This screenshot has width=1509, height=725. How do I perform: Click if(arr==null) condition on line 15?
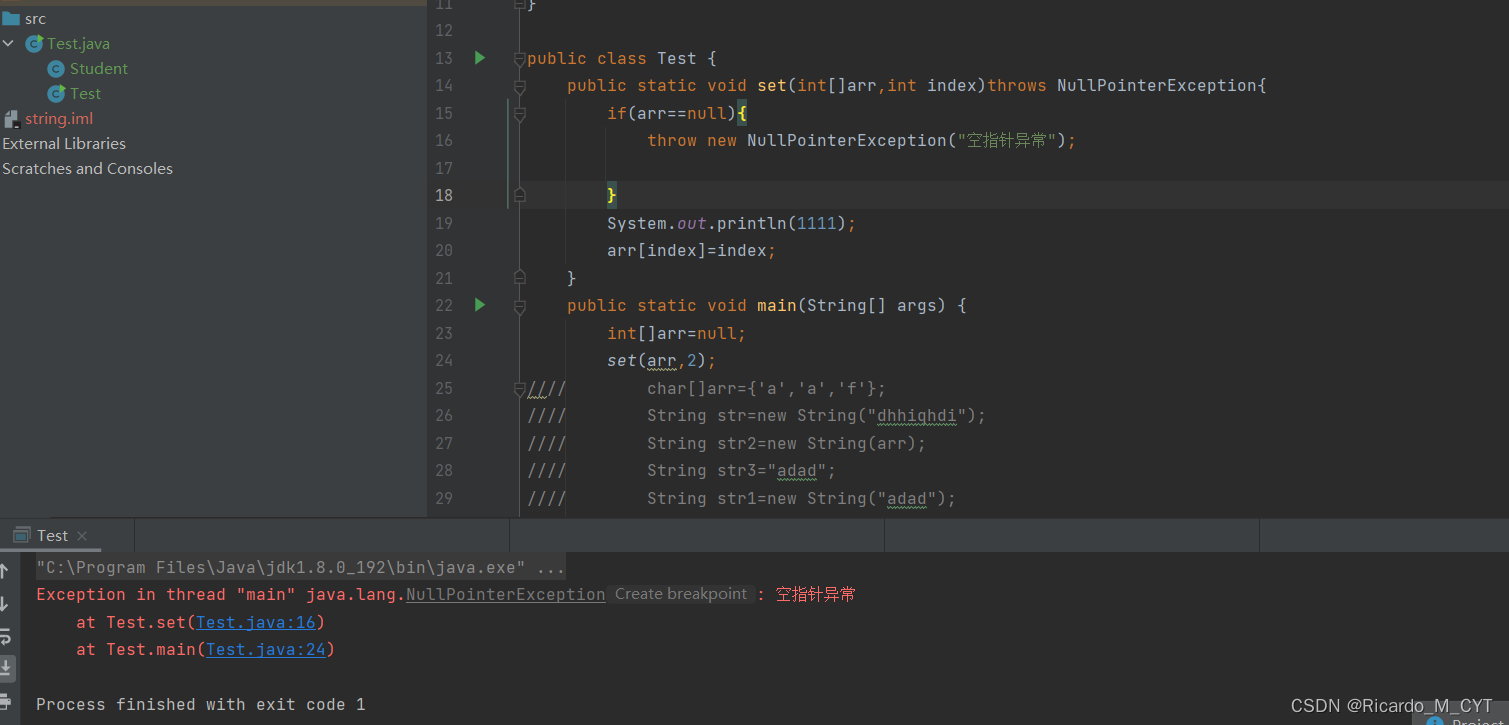pos(671,113)
